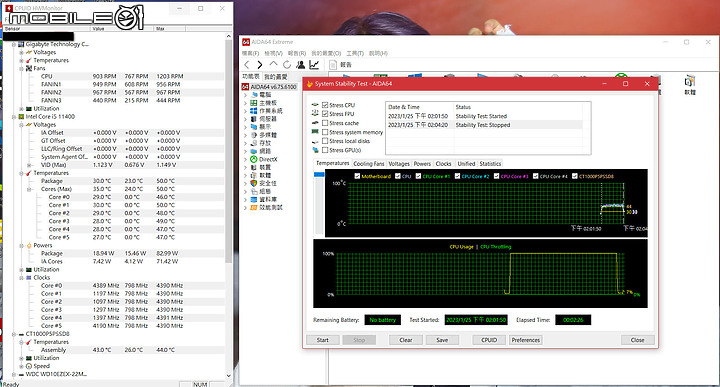
Task: Refresh the AIDA64 view
Action: pyautogui.click(x=287, y=65)
